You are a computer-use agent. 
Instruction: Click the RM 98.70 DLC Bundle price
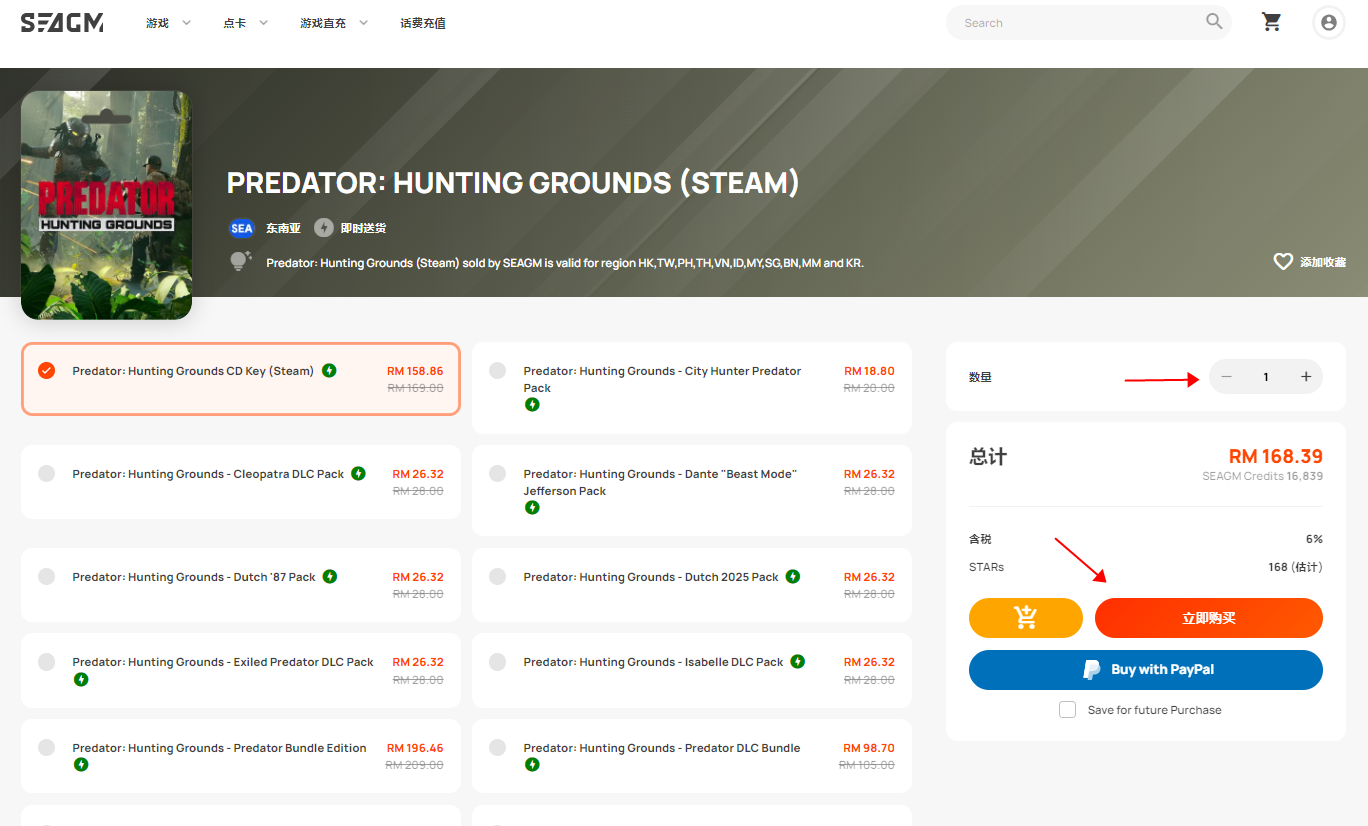pos(869,748)
